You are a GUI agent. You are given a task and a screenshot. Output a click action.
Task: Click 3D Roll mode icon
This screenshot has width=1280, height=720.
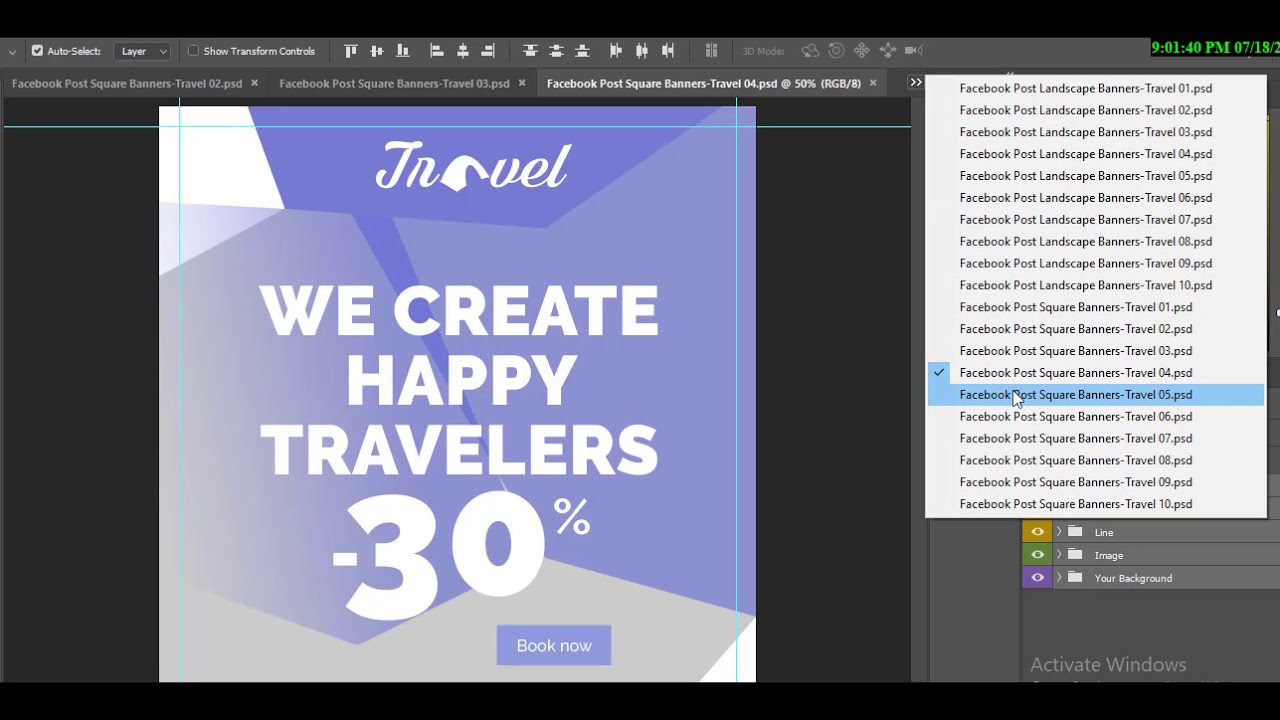click(836, 51)
